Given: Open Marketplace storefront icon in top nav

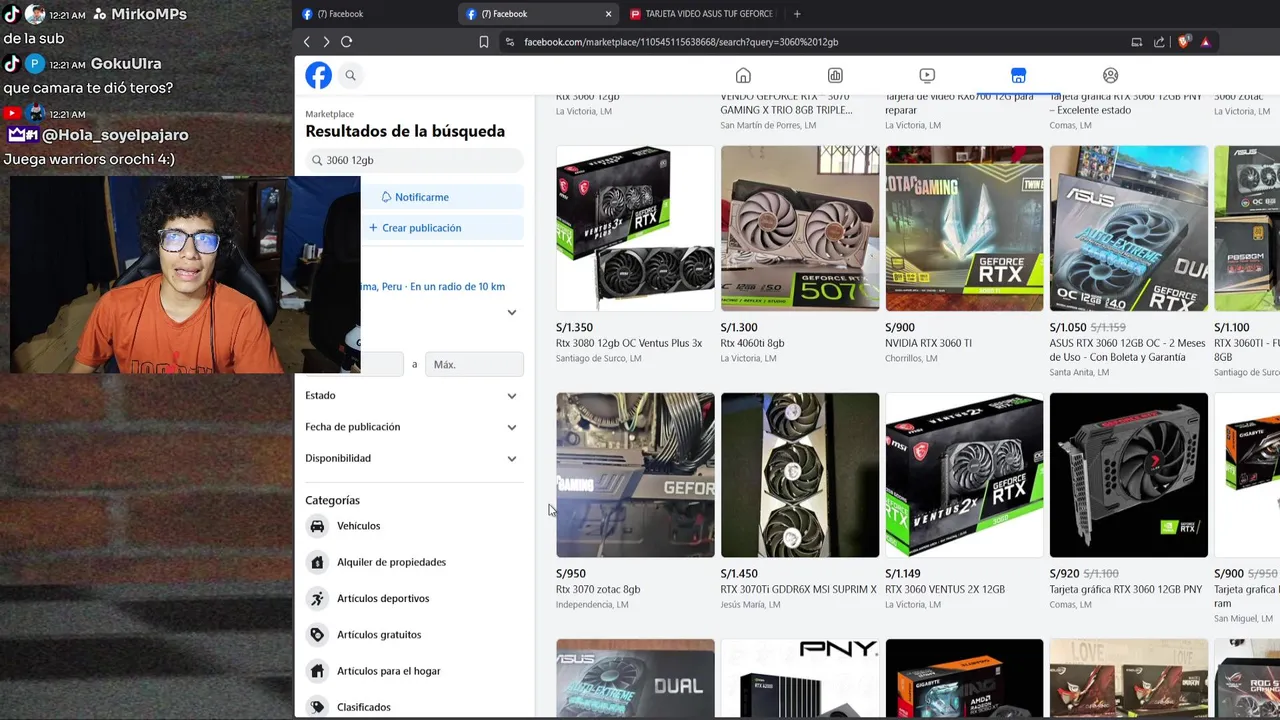Looking at the screenshot, I should [1018, 75].
